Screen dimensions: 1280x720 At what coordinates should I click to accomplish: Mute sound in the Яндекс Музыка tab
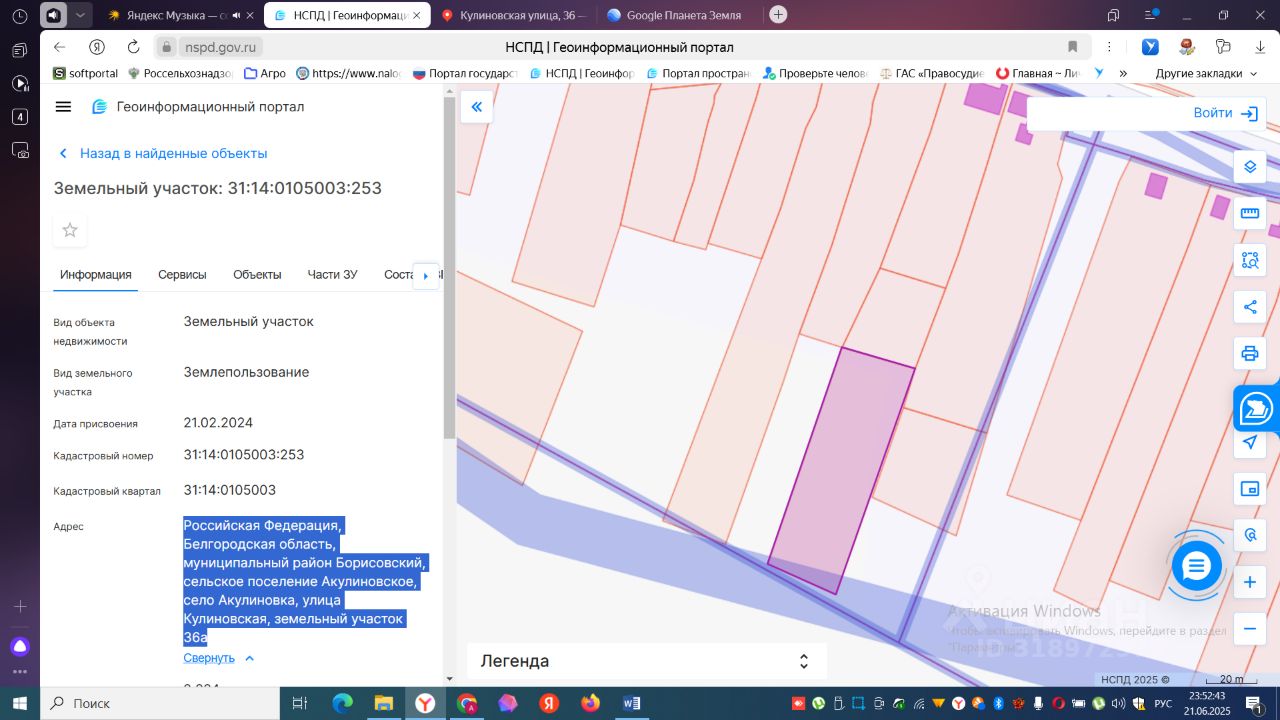coord(236,15)
